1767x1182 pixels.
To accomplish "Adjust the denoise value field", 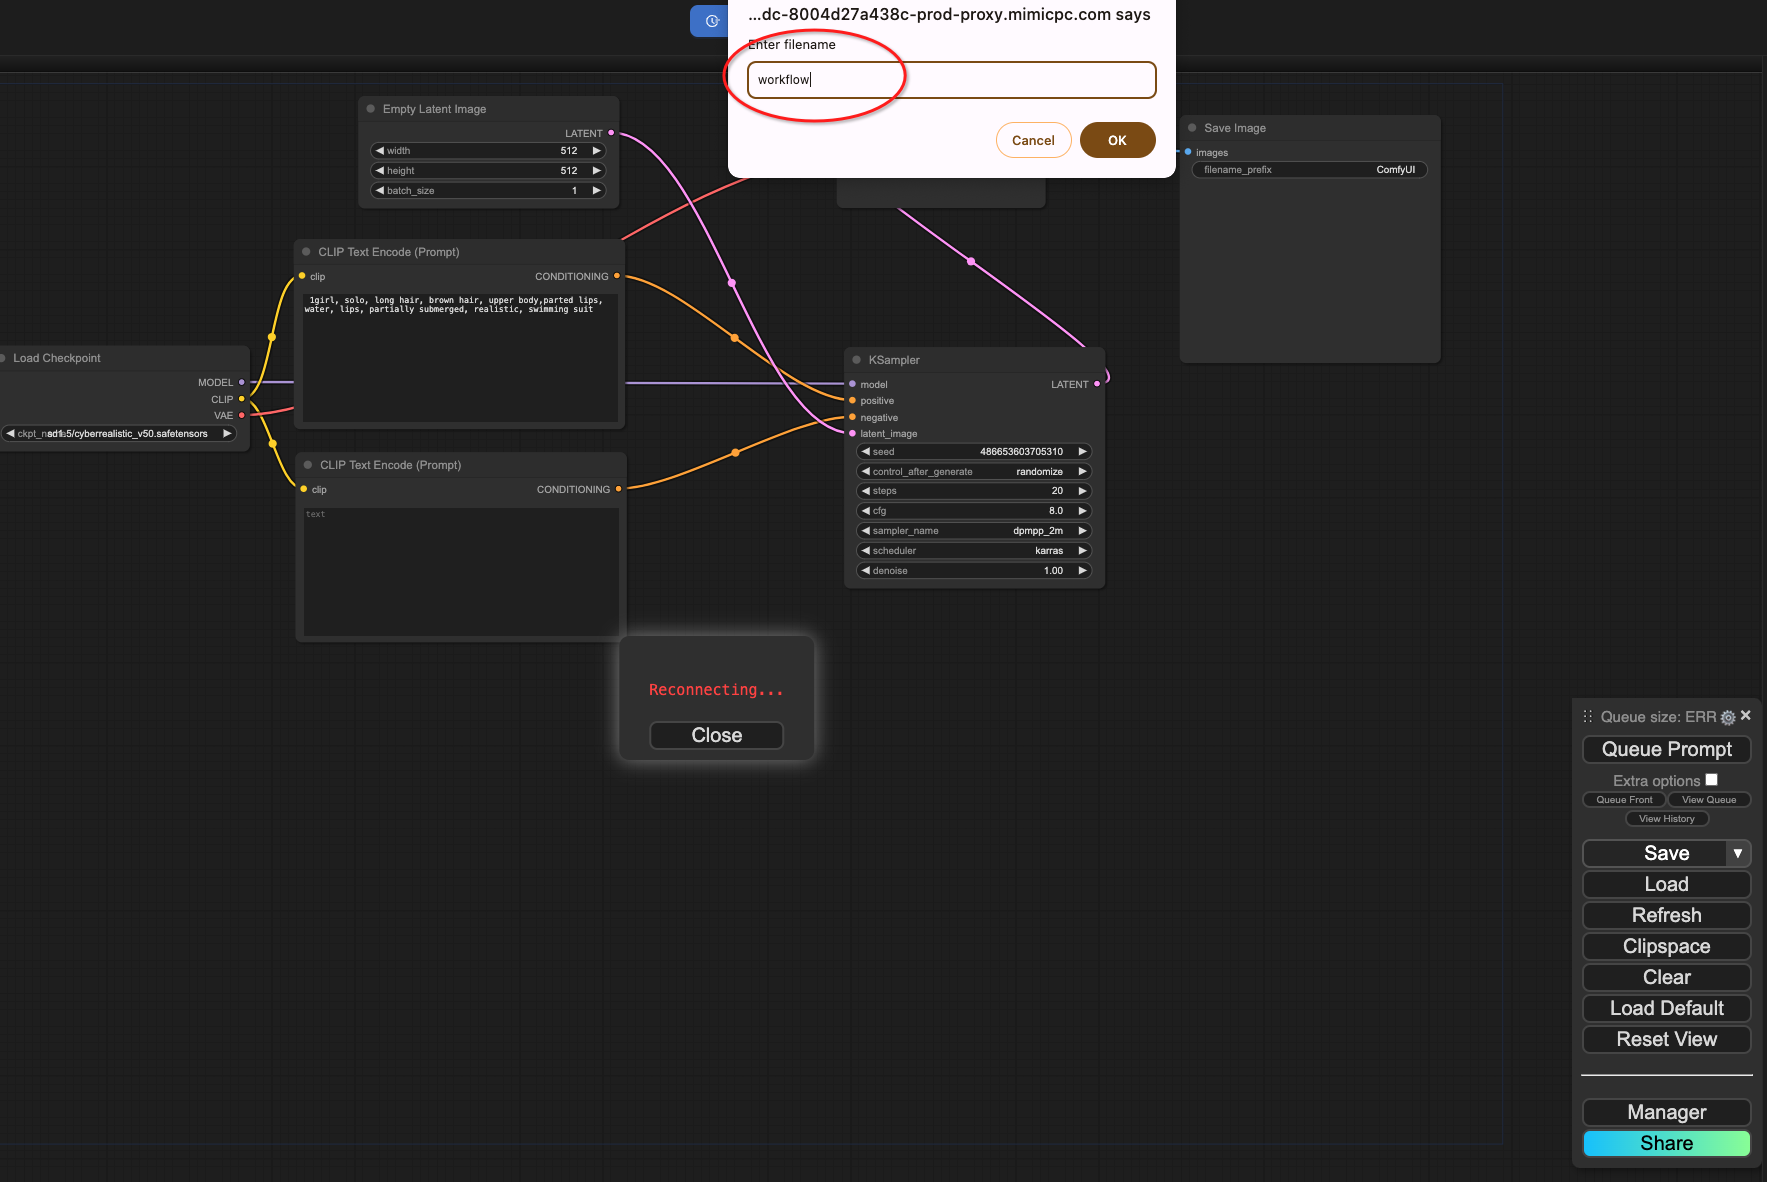I will [x=974, y=571].
